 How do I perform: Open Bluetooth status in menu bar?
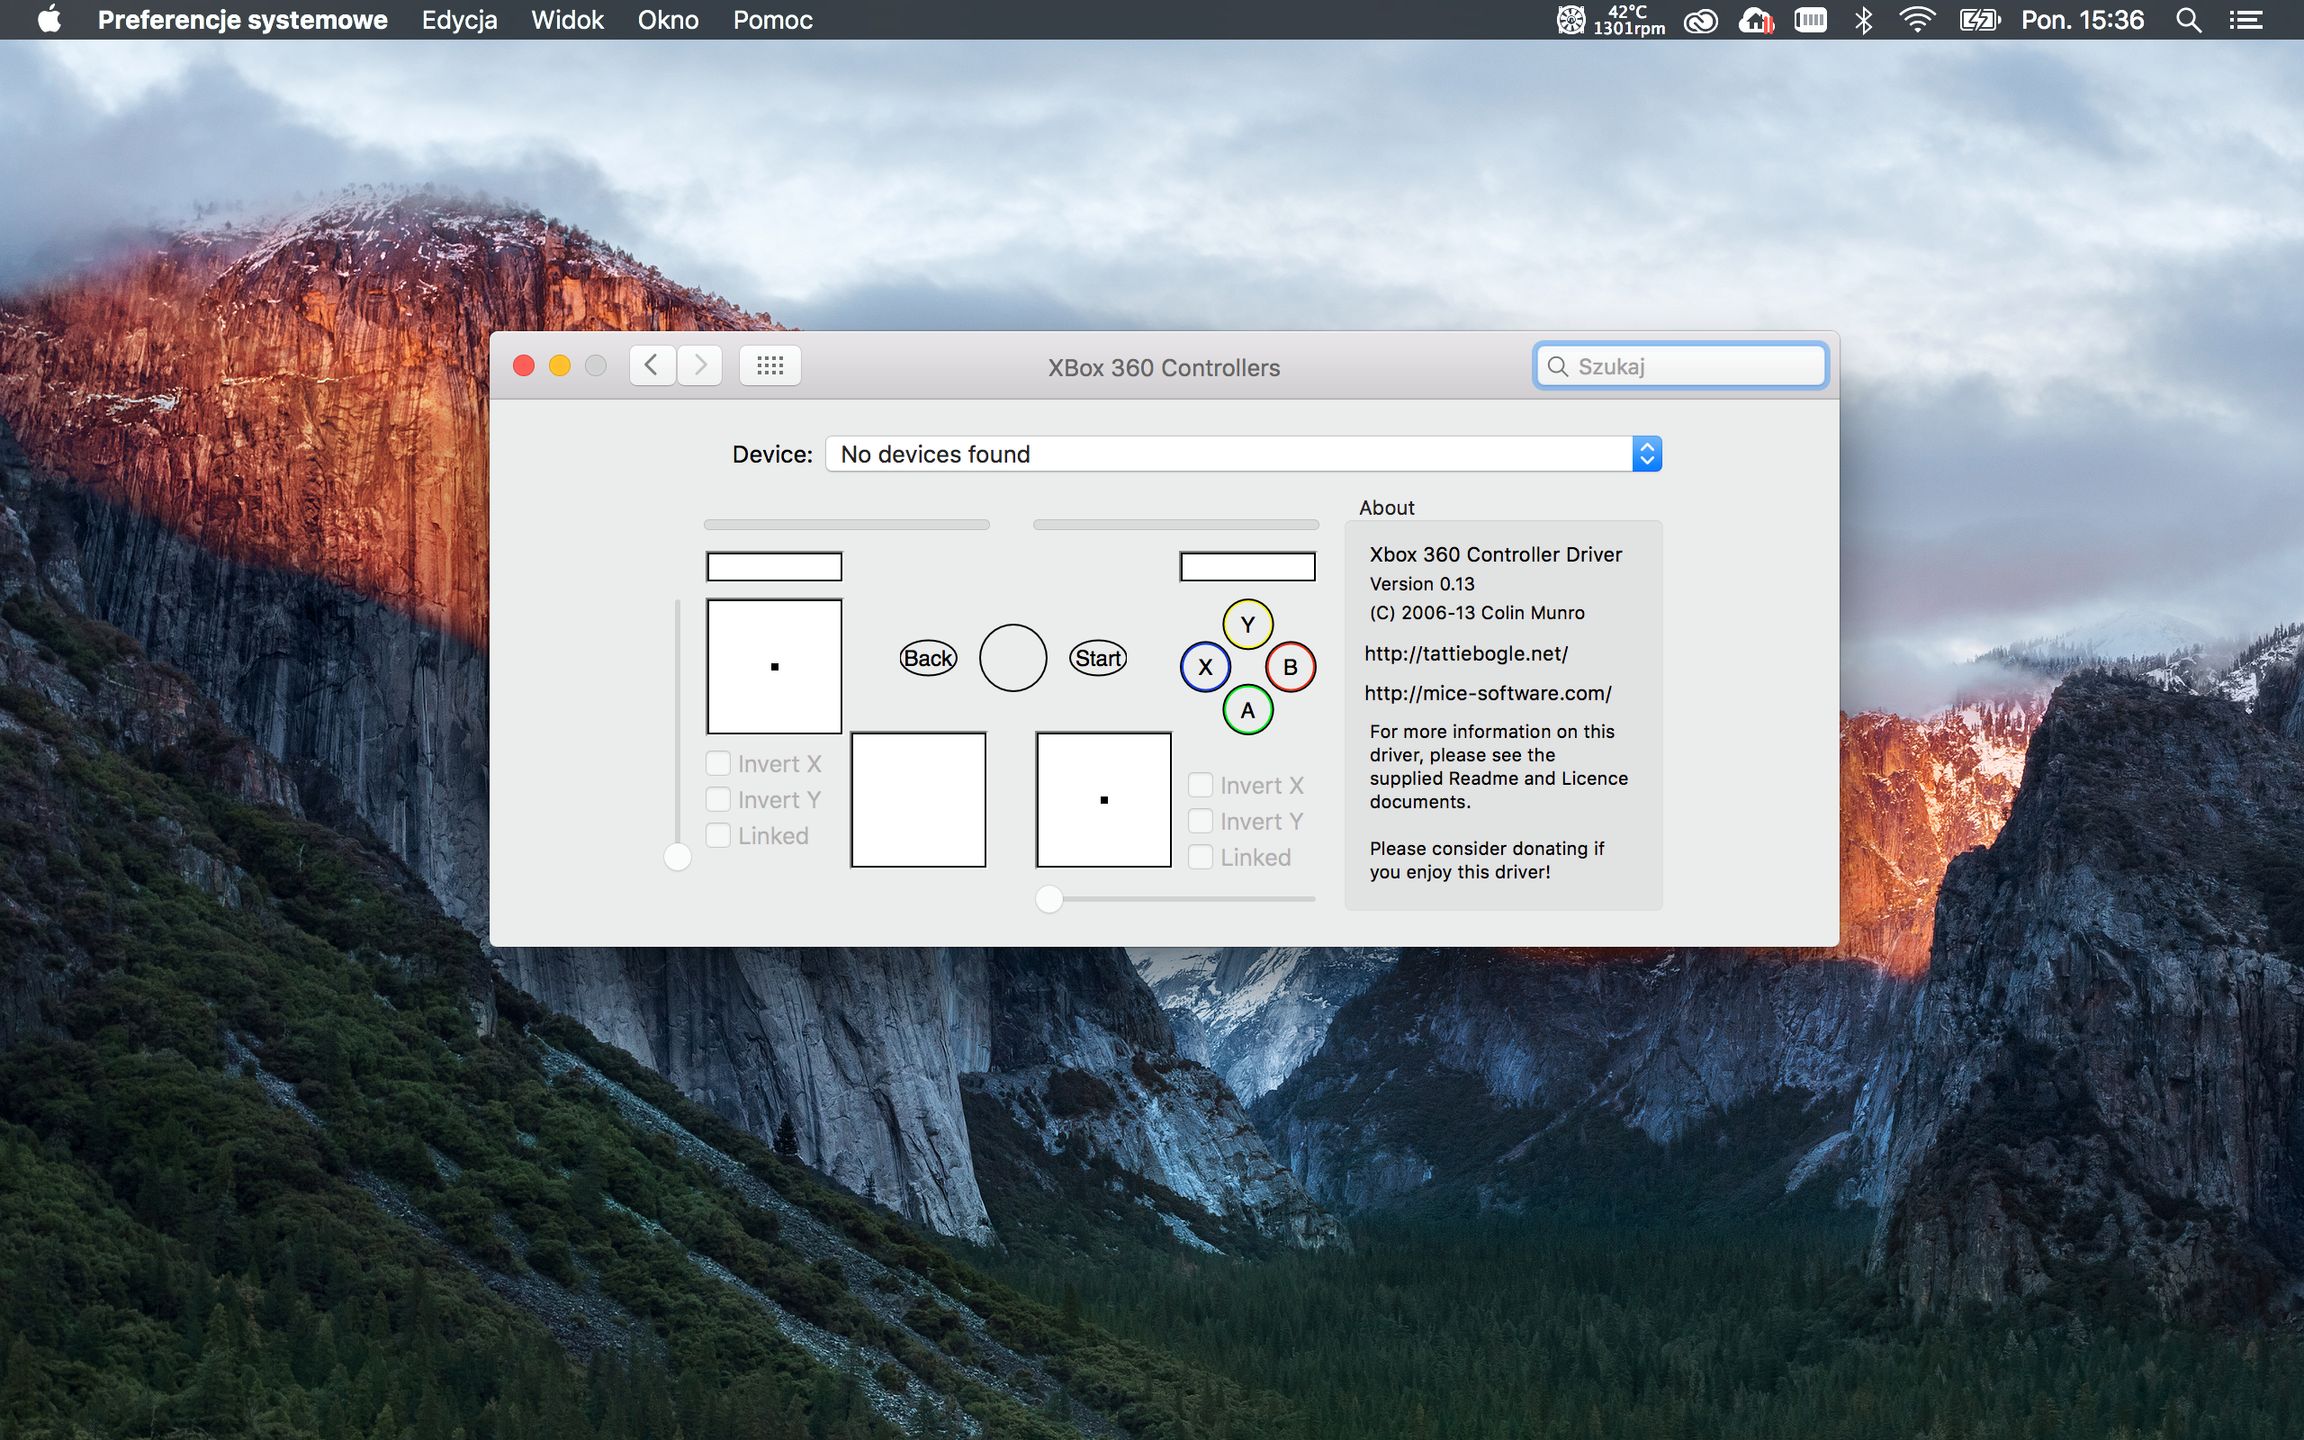tap(1863, 20)
